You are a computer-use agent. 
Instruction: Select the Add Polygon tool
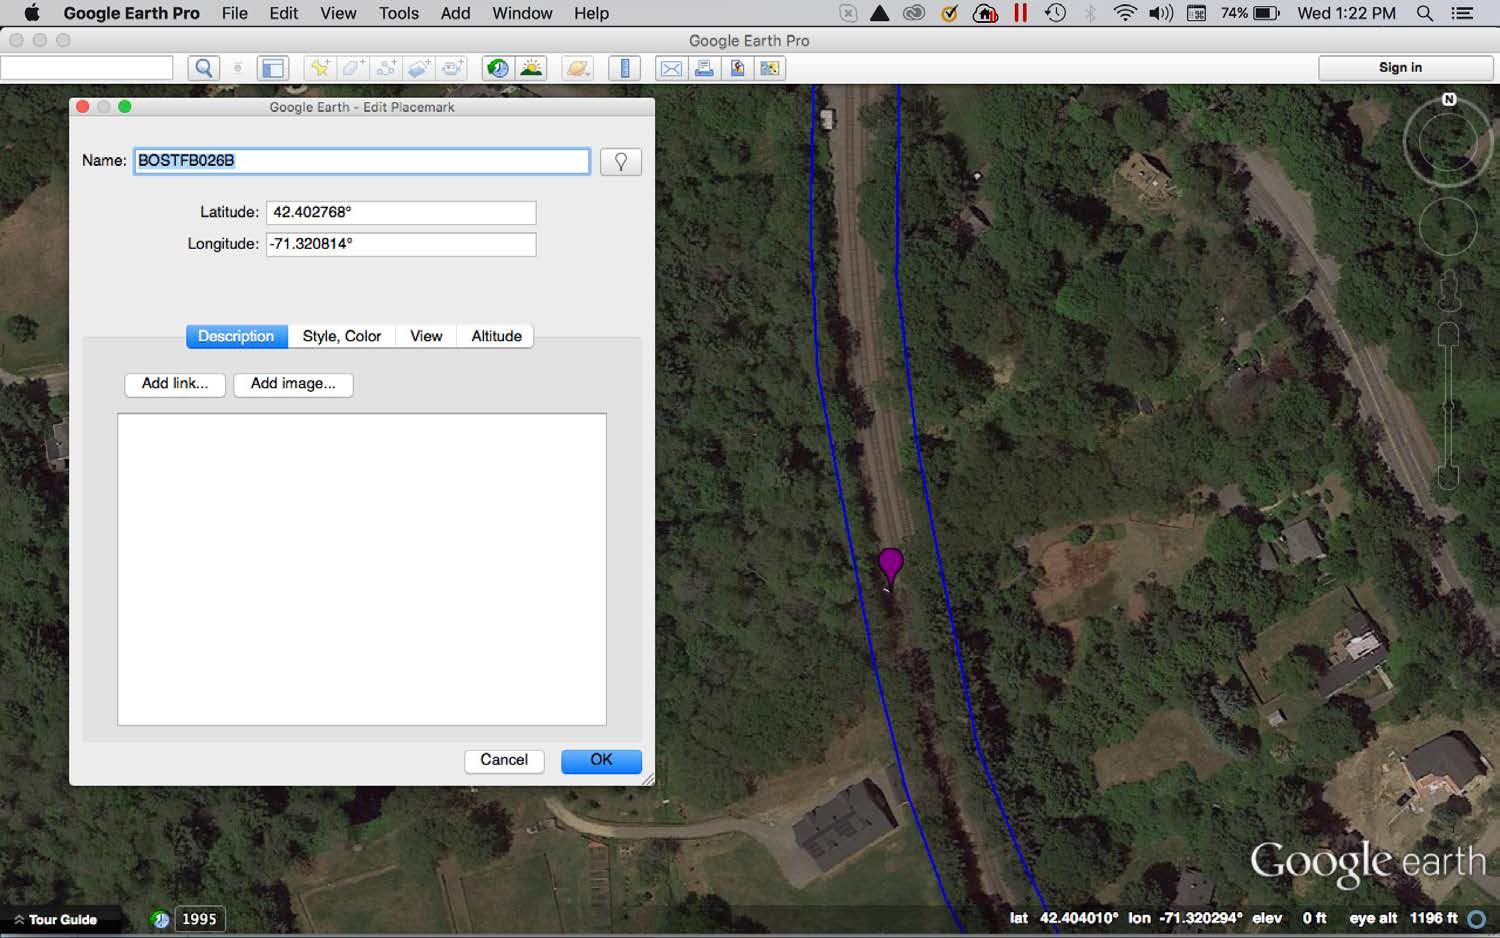click(353, 68)
